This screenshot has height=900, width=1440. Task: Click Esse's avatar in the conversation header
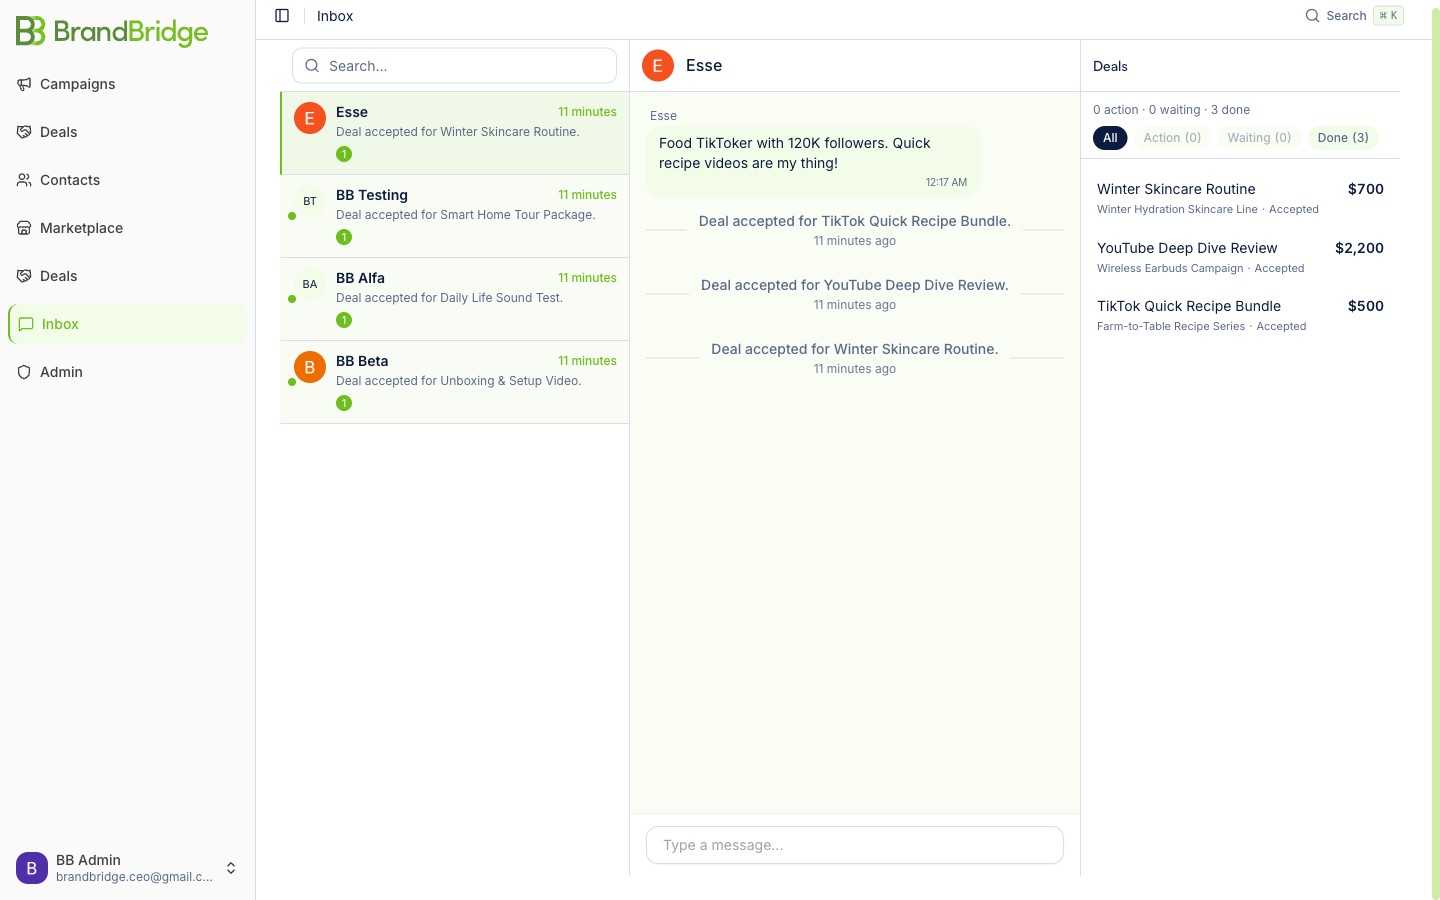[x=657, y=65]
